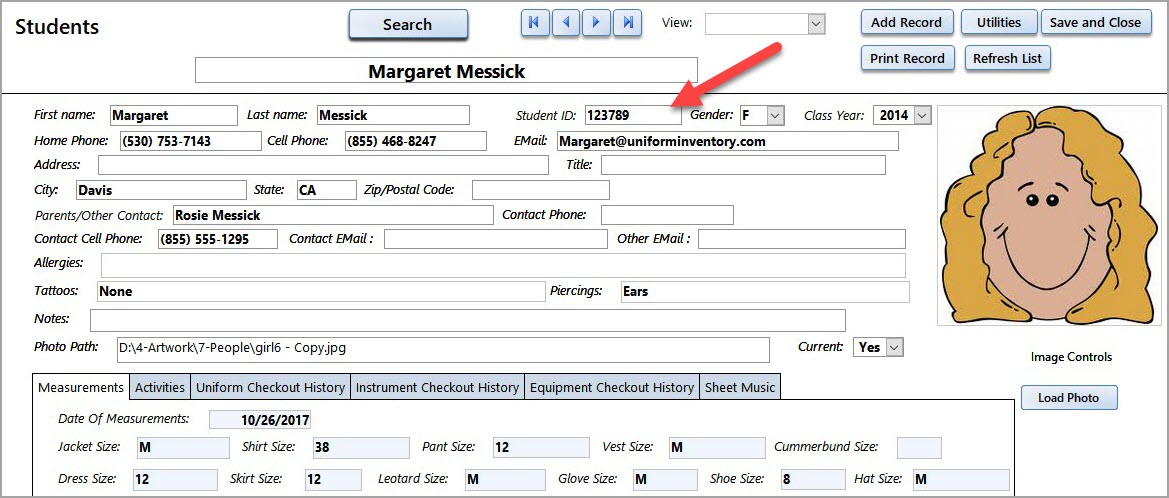Go to the previous record
Screen dimensions: 1169x498
pos(566,24)
